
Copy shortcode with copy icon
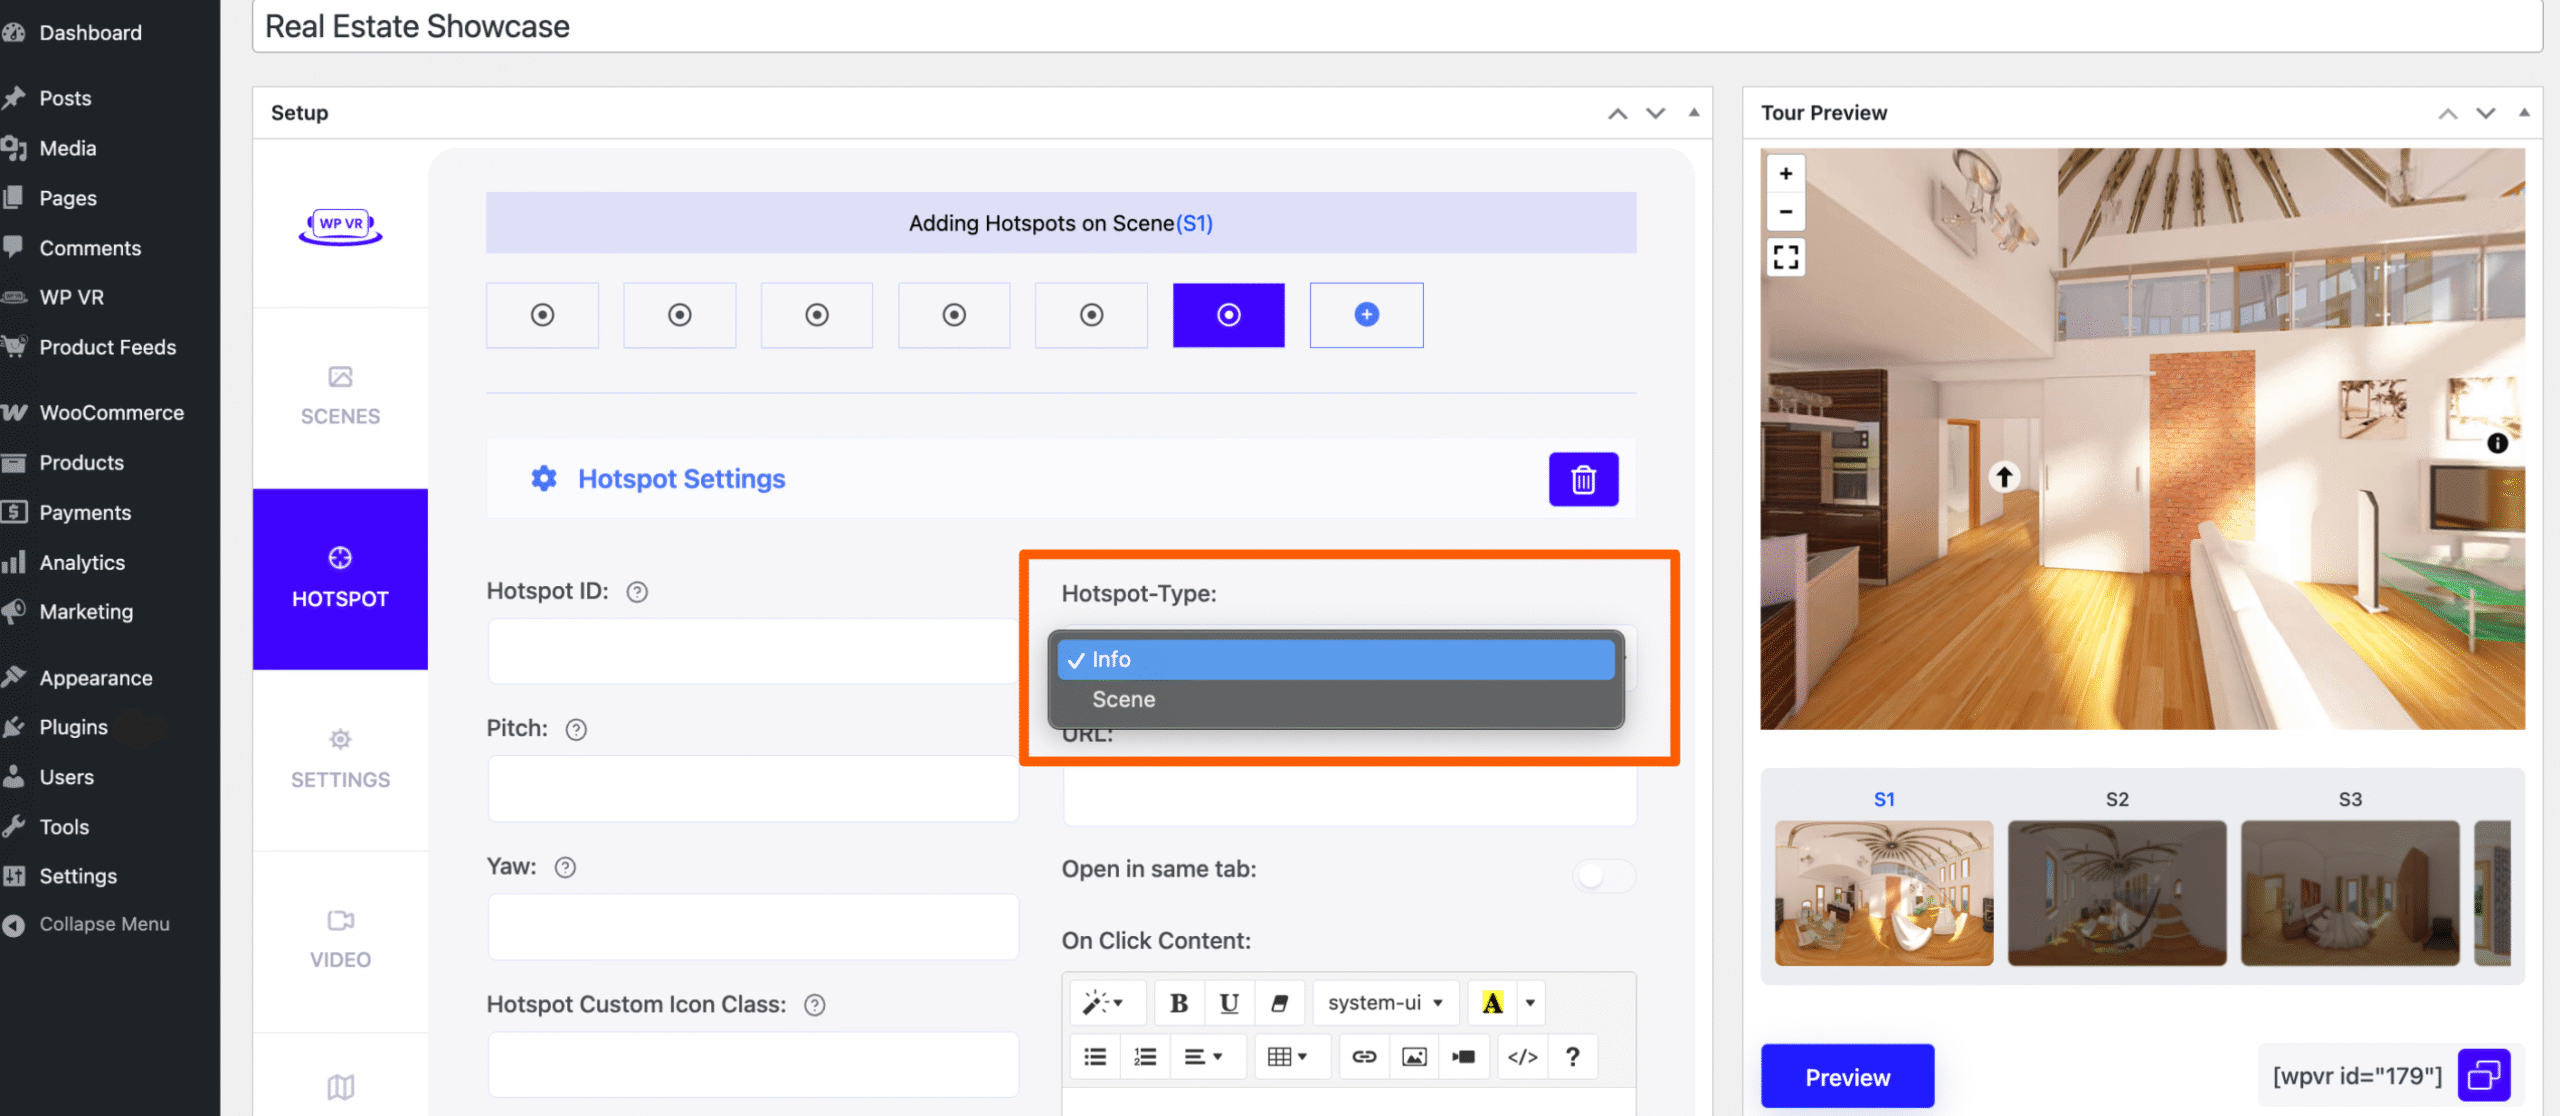tap(2484, 1075)
